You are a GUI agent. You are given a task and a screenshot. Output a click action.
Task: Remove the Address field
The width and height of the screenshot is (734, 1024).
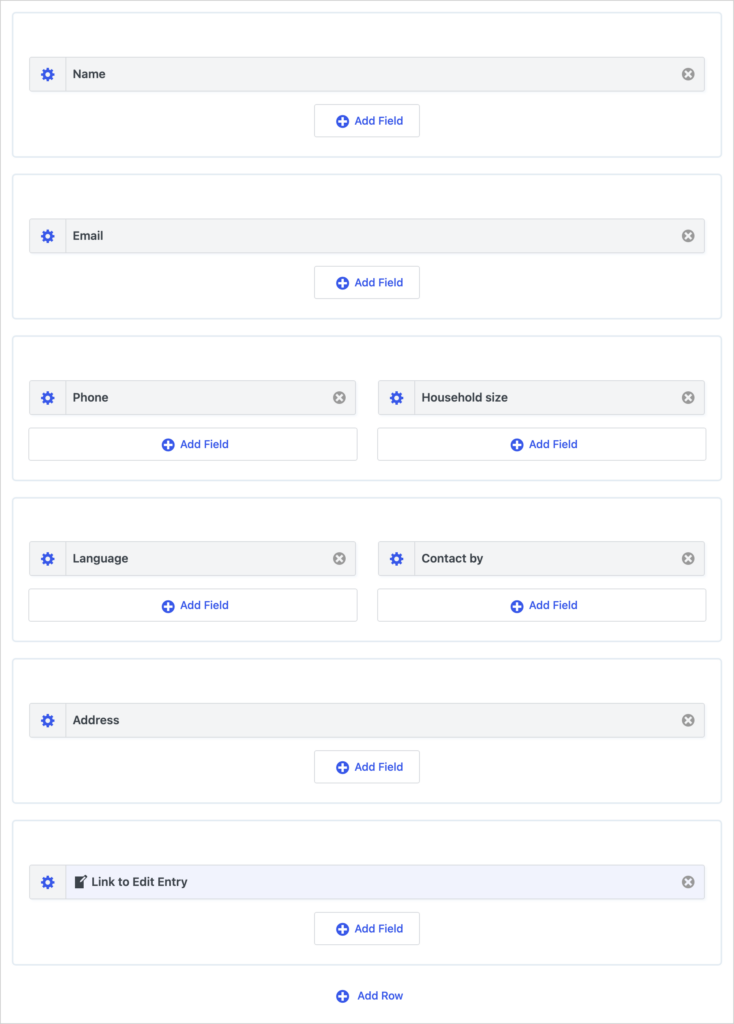[688, 720]
